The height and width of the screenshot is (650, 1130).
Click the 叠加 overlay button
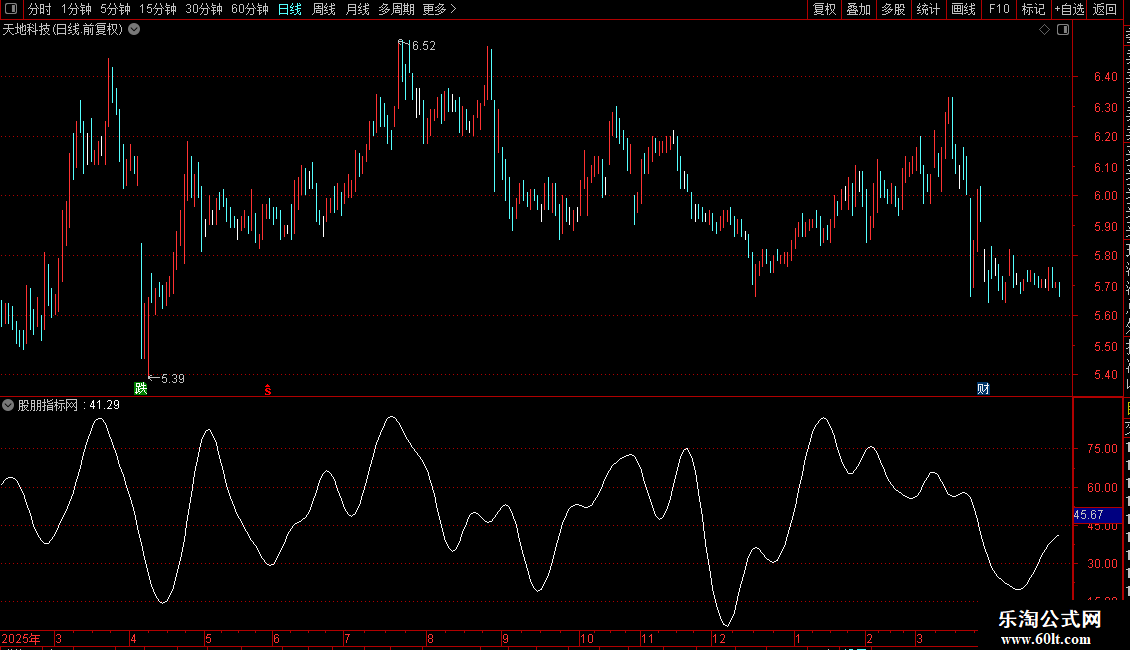pyautogui.click(x=858, y=9)
